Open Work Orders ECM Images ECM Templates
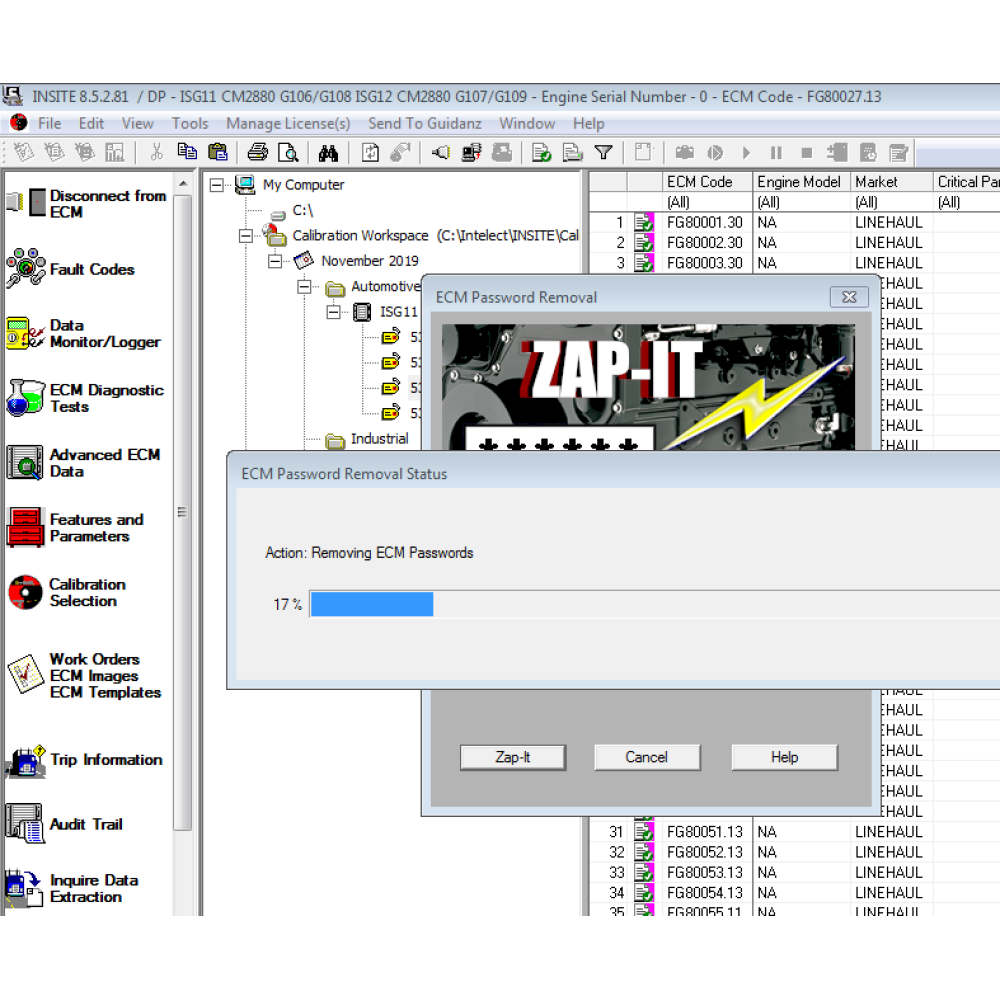 click(84, 675)
